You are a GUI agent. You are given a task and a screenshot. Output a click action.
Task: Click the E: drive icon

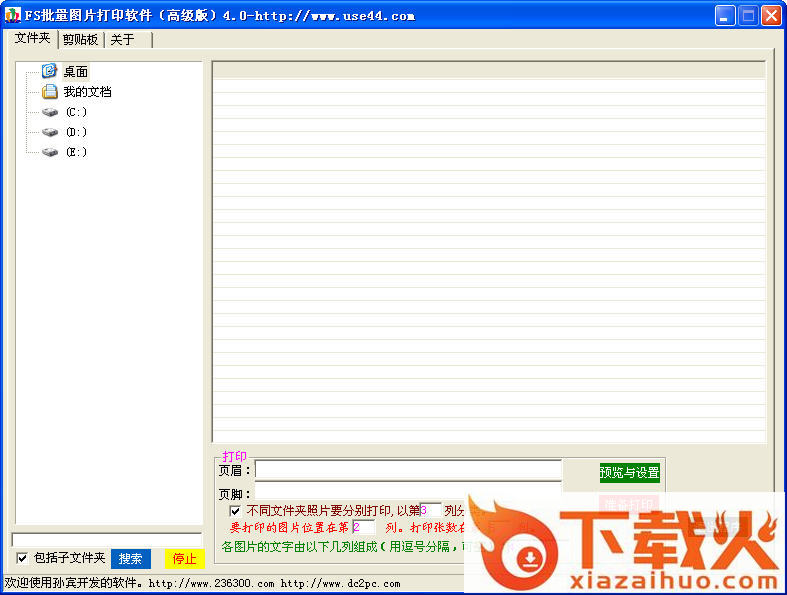(x=50, y=152)
